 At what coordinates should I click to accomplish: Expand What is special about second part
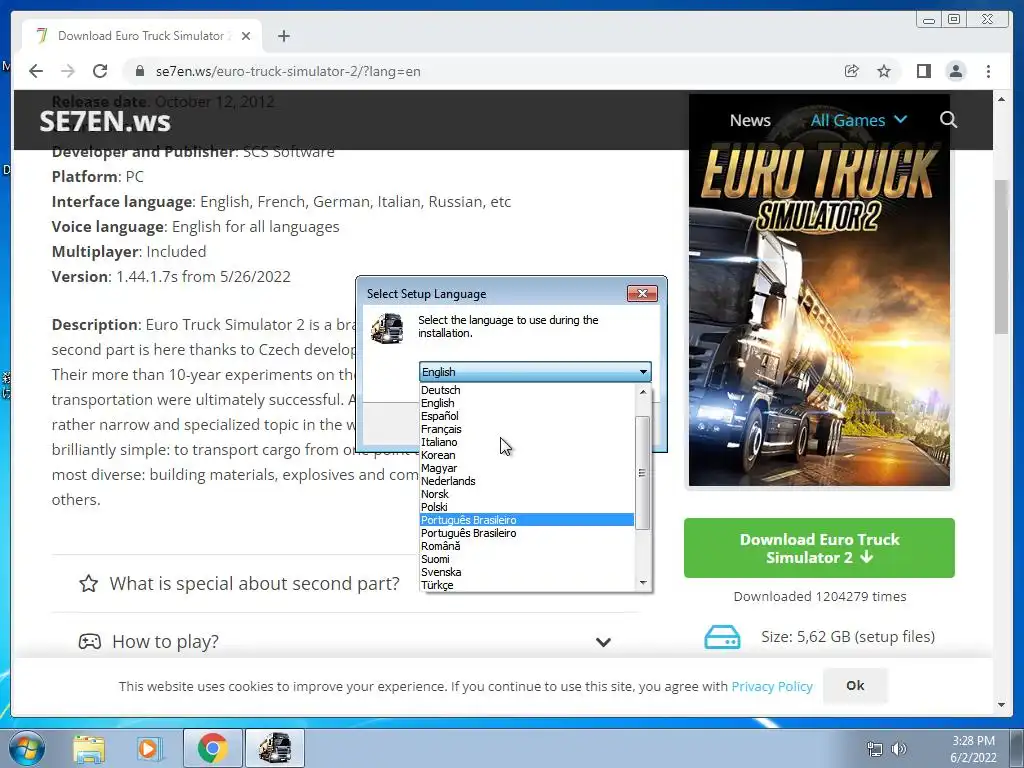[254, 583]
